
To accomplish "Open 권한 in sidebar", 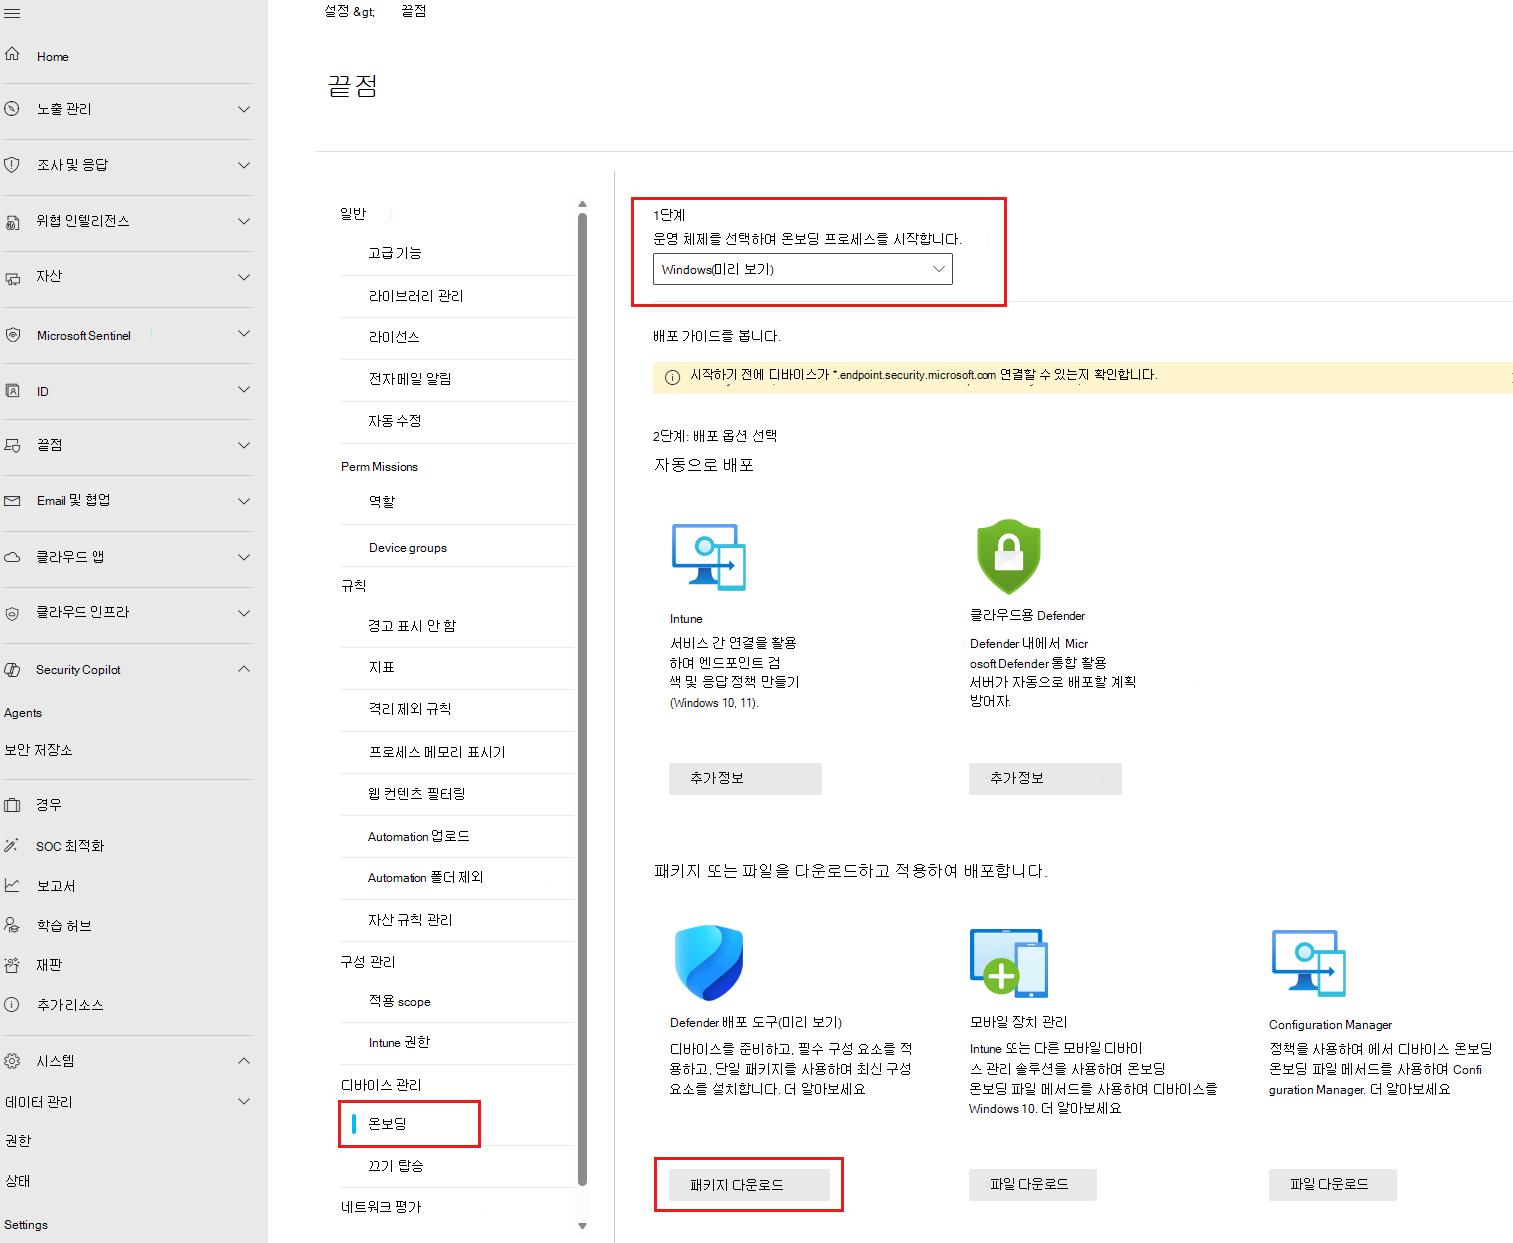I will point(18,1140).
